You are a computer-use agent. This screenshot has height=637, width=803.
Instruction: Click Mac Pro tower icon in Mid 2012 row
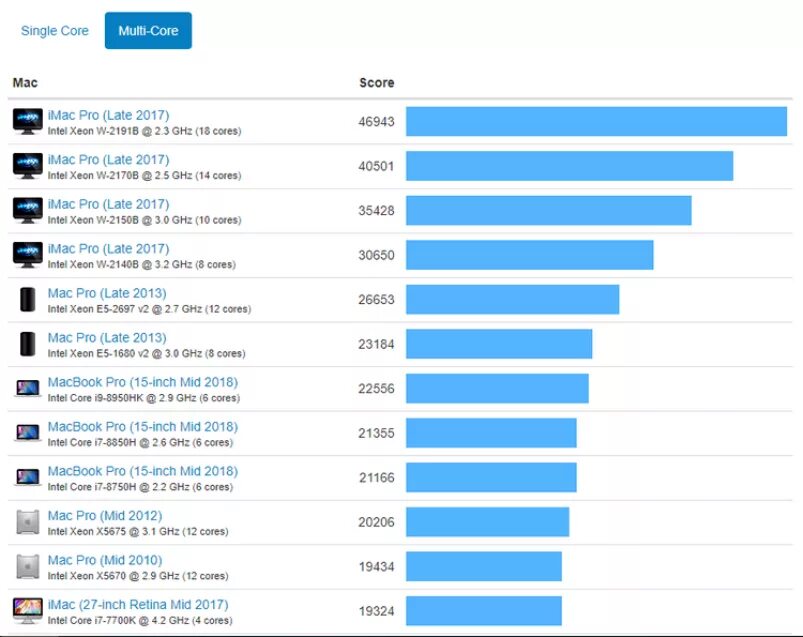click(x=28, y=522)
